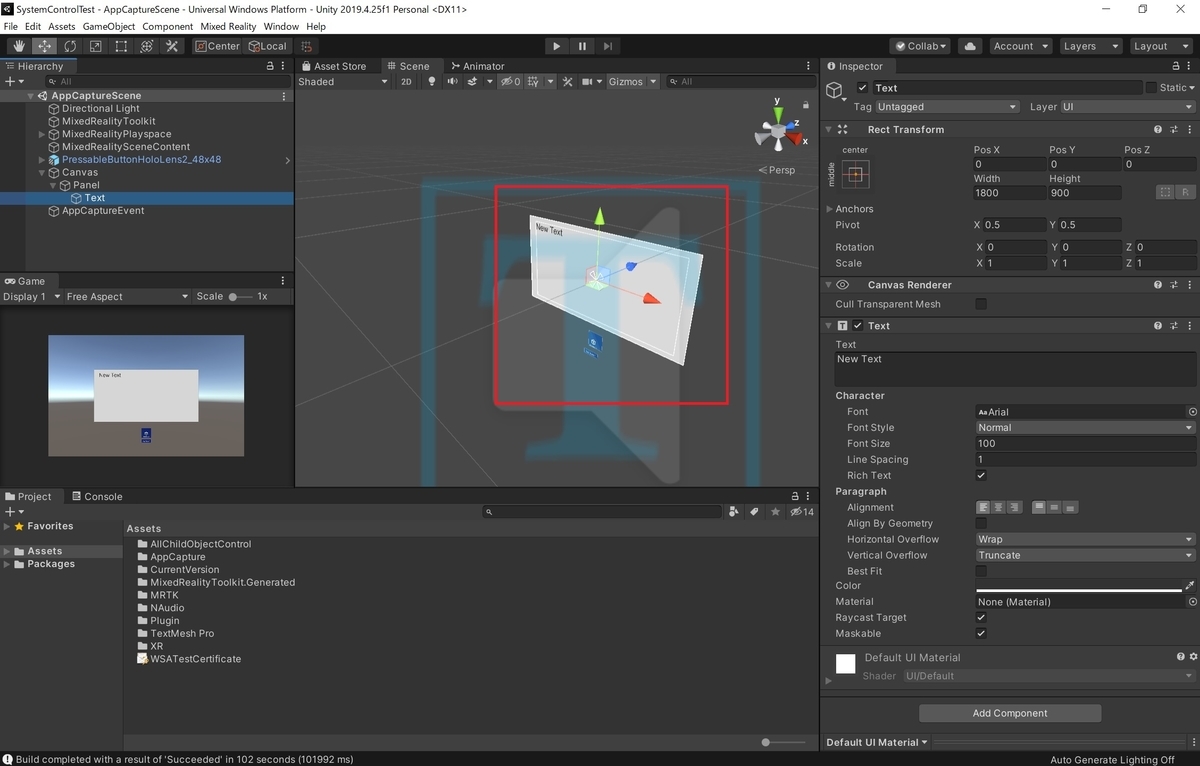Viewport: 1200px width, 766px height.
Task: Expand MixedRealityPlayspace in Hierarchy
Action: [42, 134]
